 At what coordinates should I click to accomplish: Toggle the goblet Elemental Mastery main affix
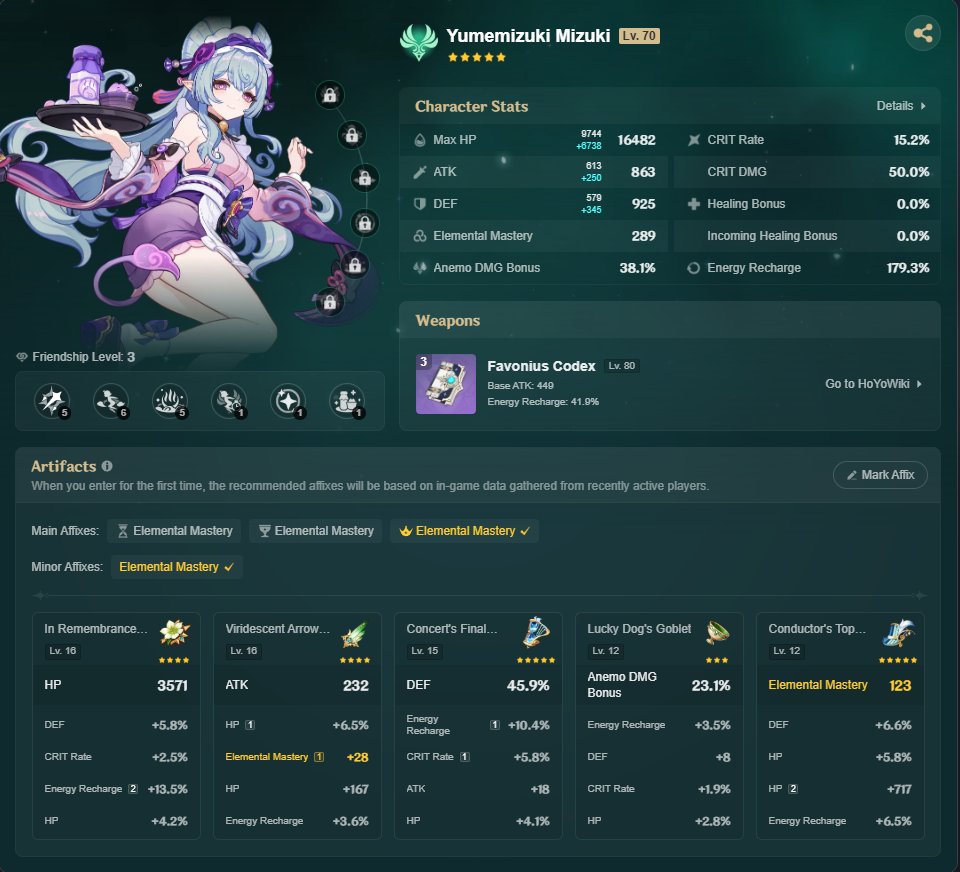(x=316, y=531)
